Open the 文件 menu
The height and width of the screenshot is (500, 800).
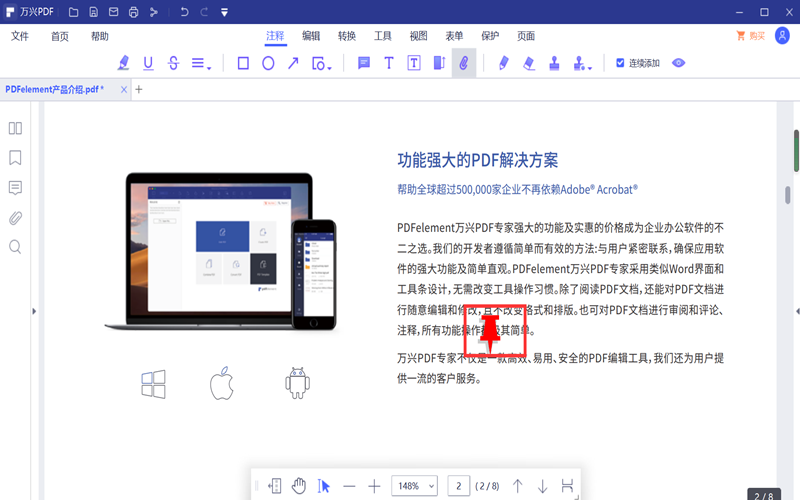point(20,36)
